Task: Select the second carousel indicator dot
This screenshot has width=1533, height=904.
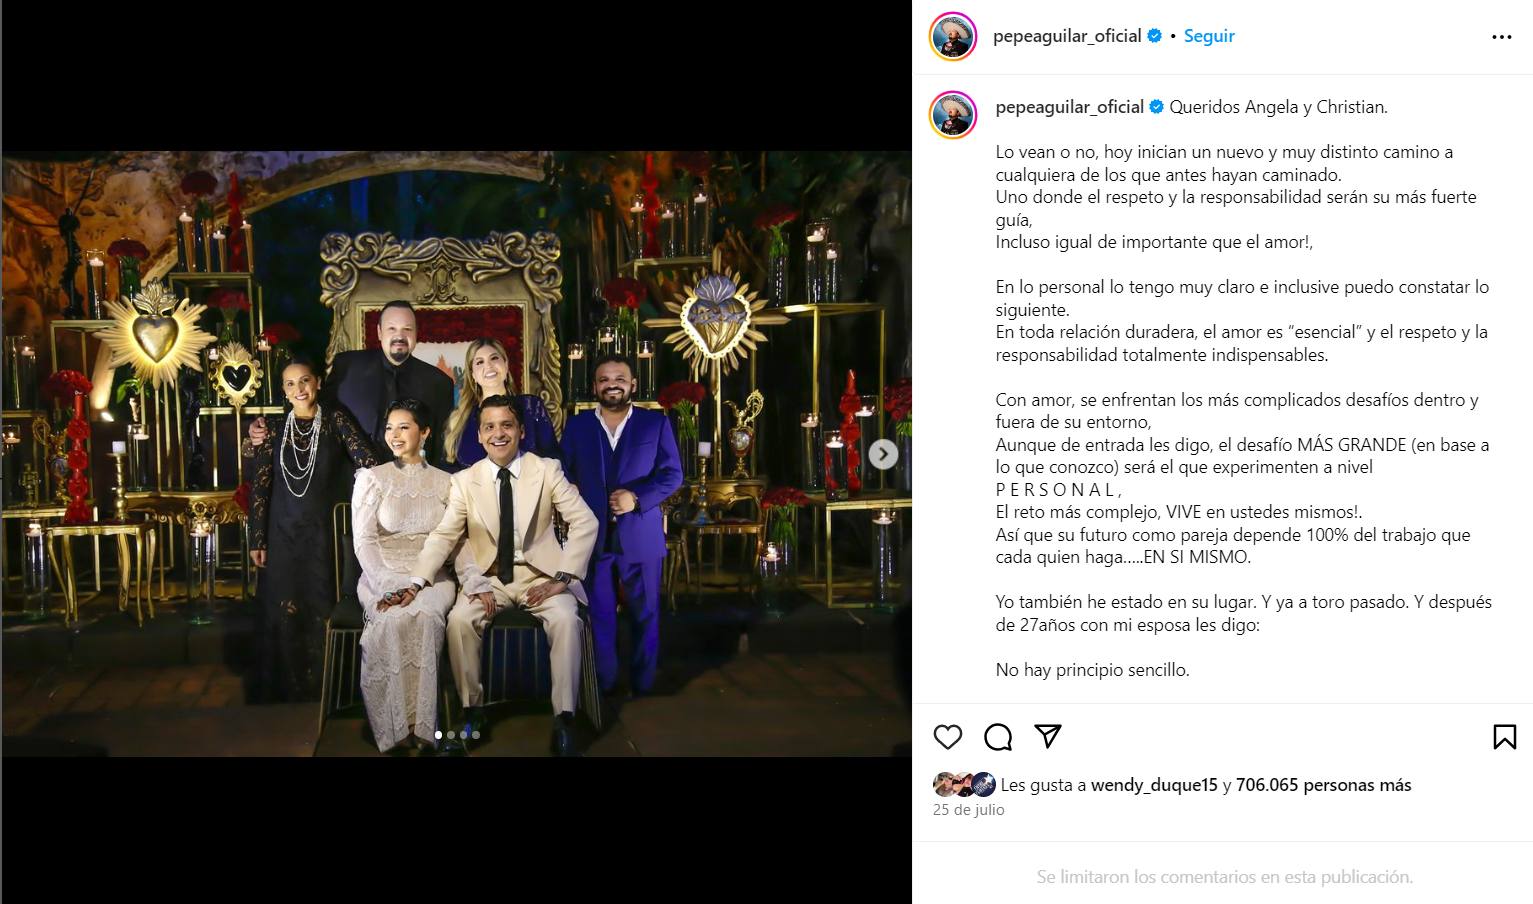Action: [451, 735]
